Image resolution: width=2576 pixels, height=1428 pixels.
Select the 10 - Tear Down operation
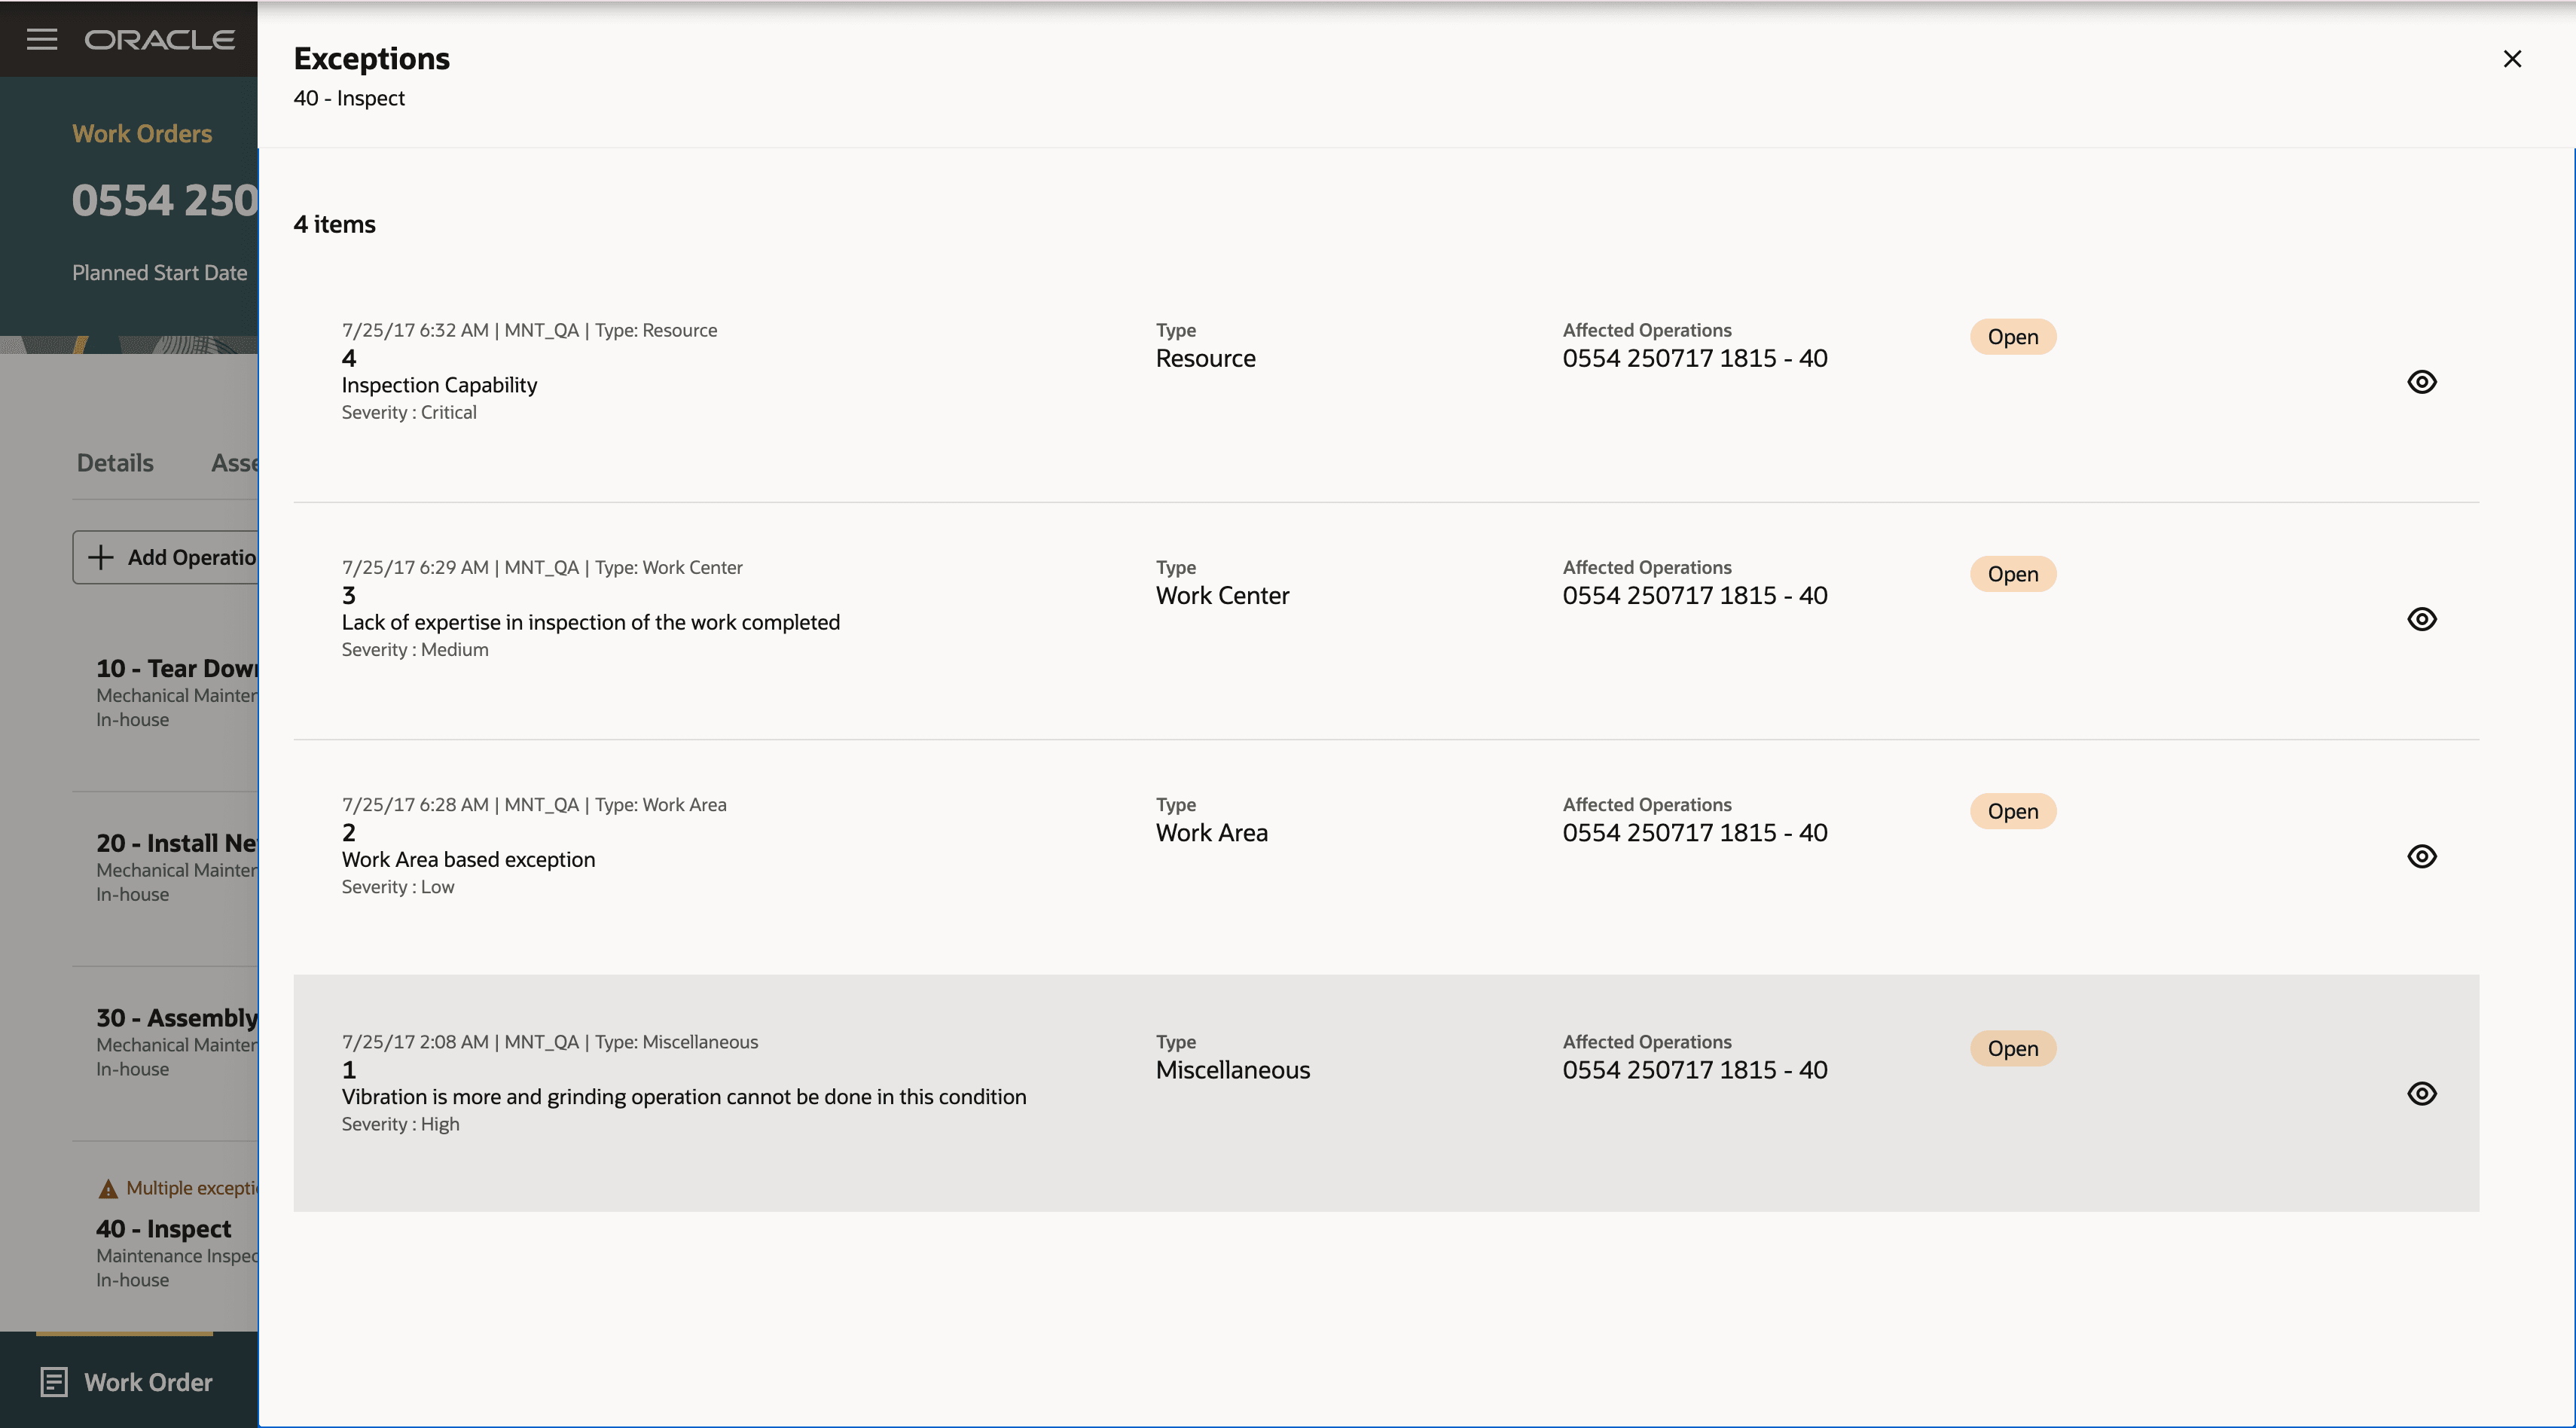176,669
